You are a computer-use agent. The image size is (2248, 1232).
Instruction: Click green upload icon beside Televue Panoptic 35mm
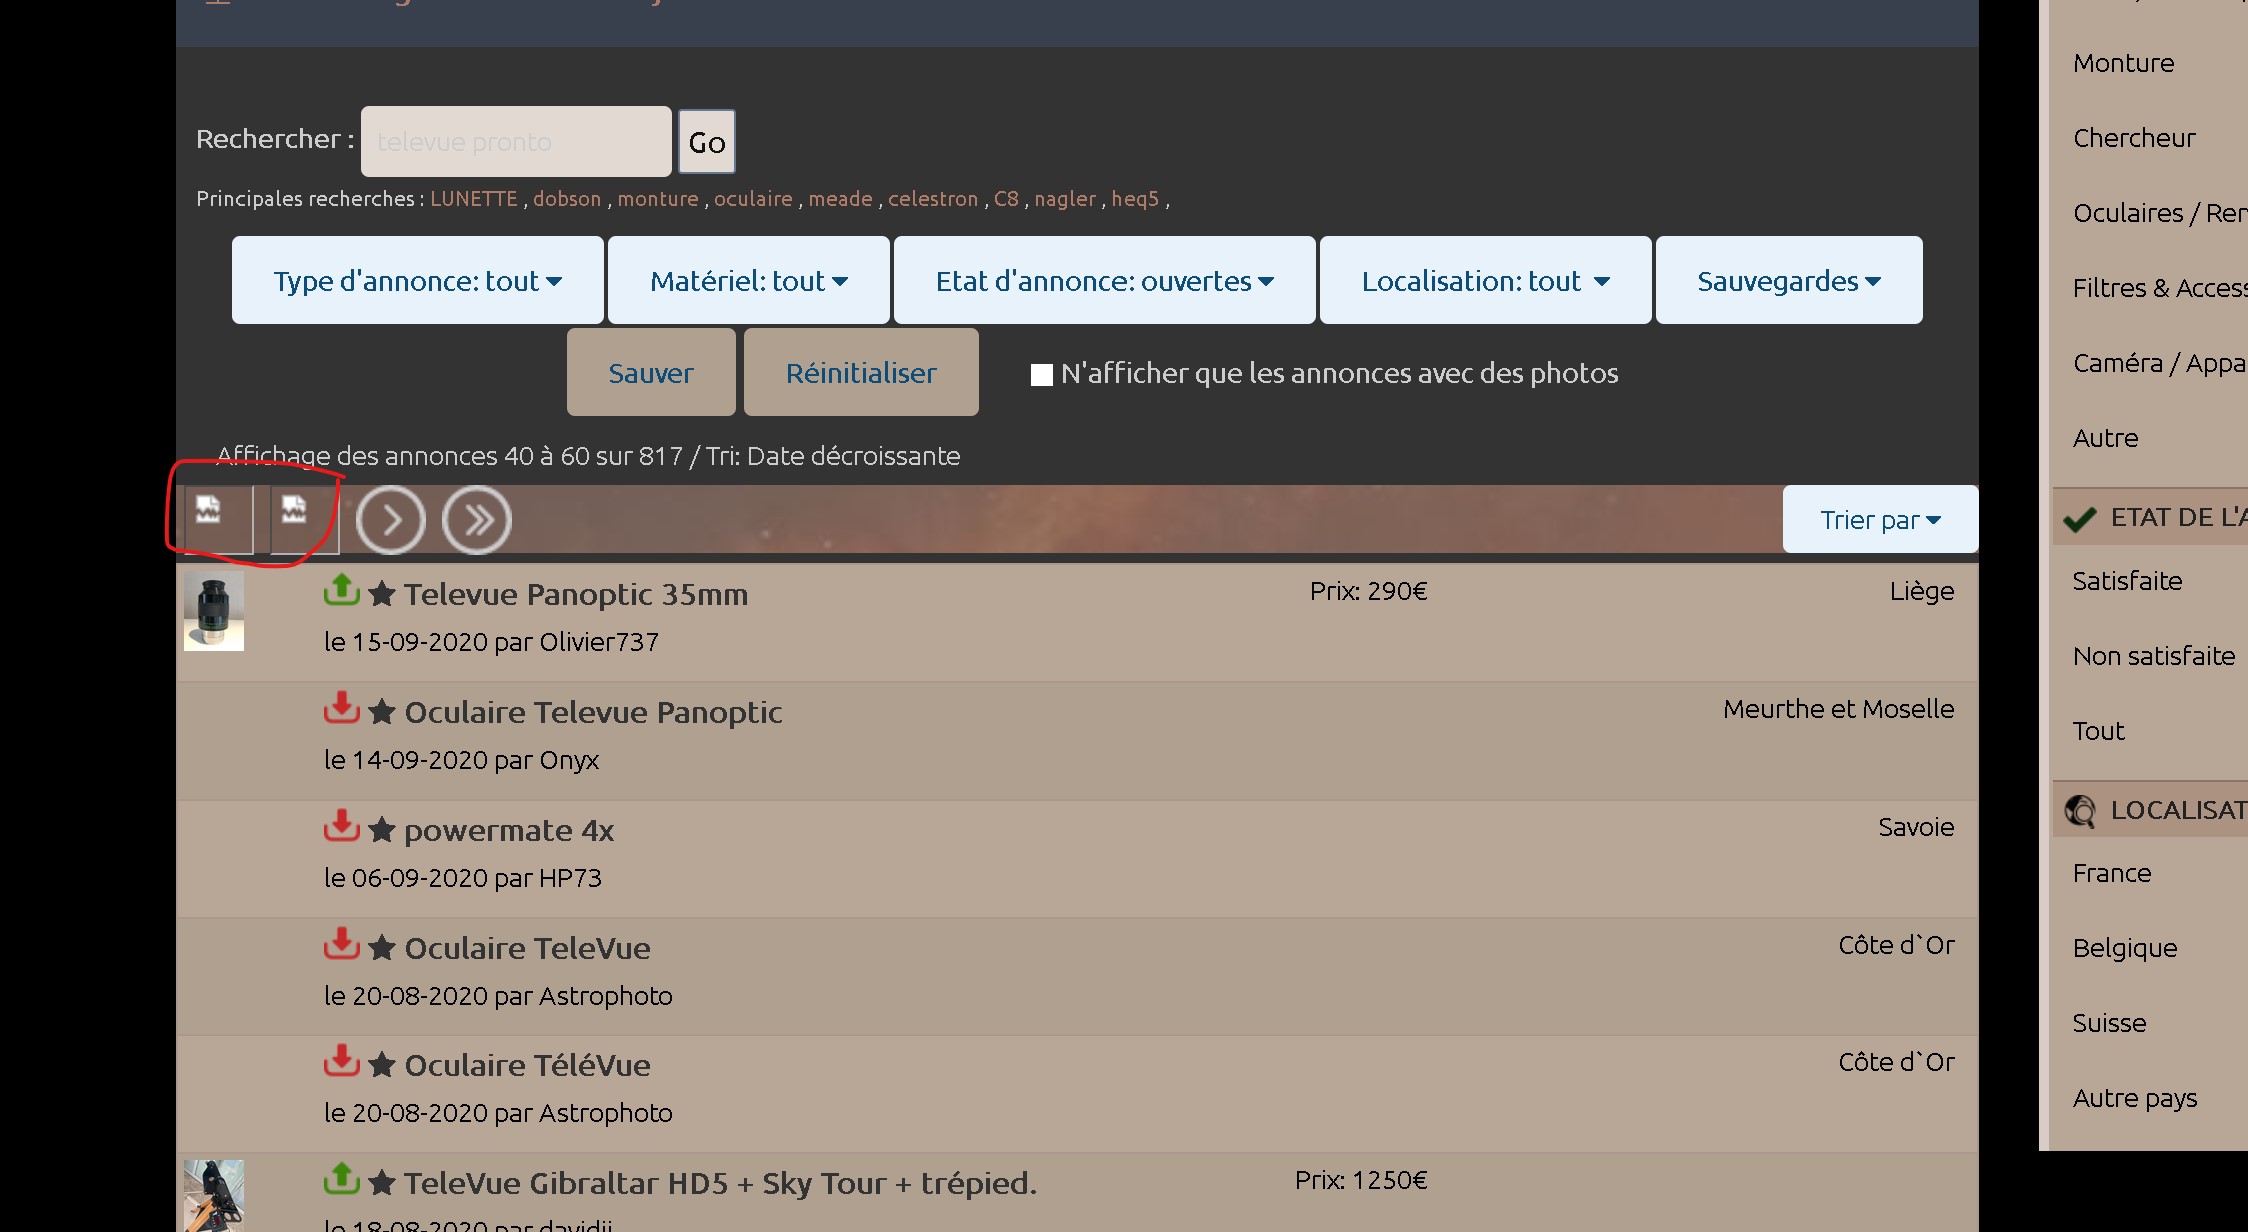[342, 590]
